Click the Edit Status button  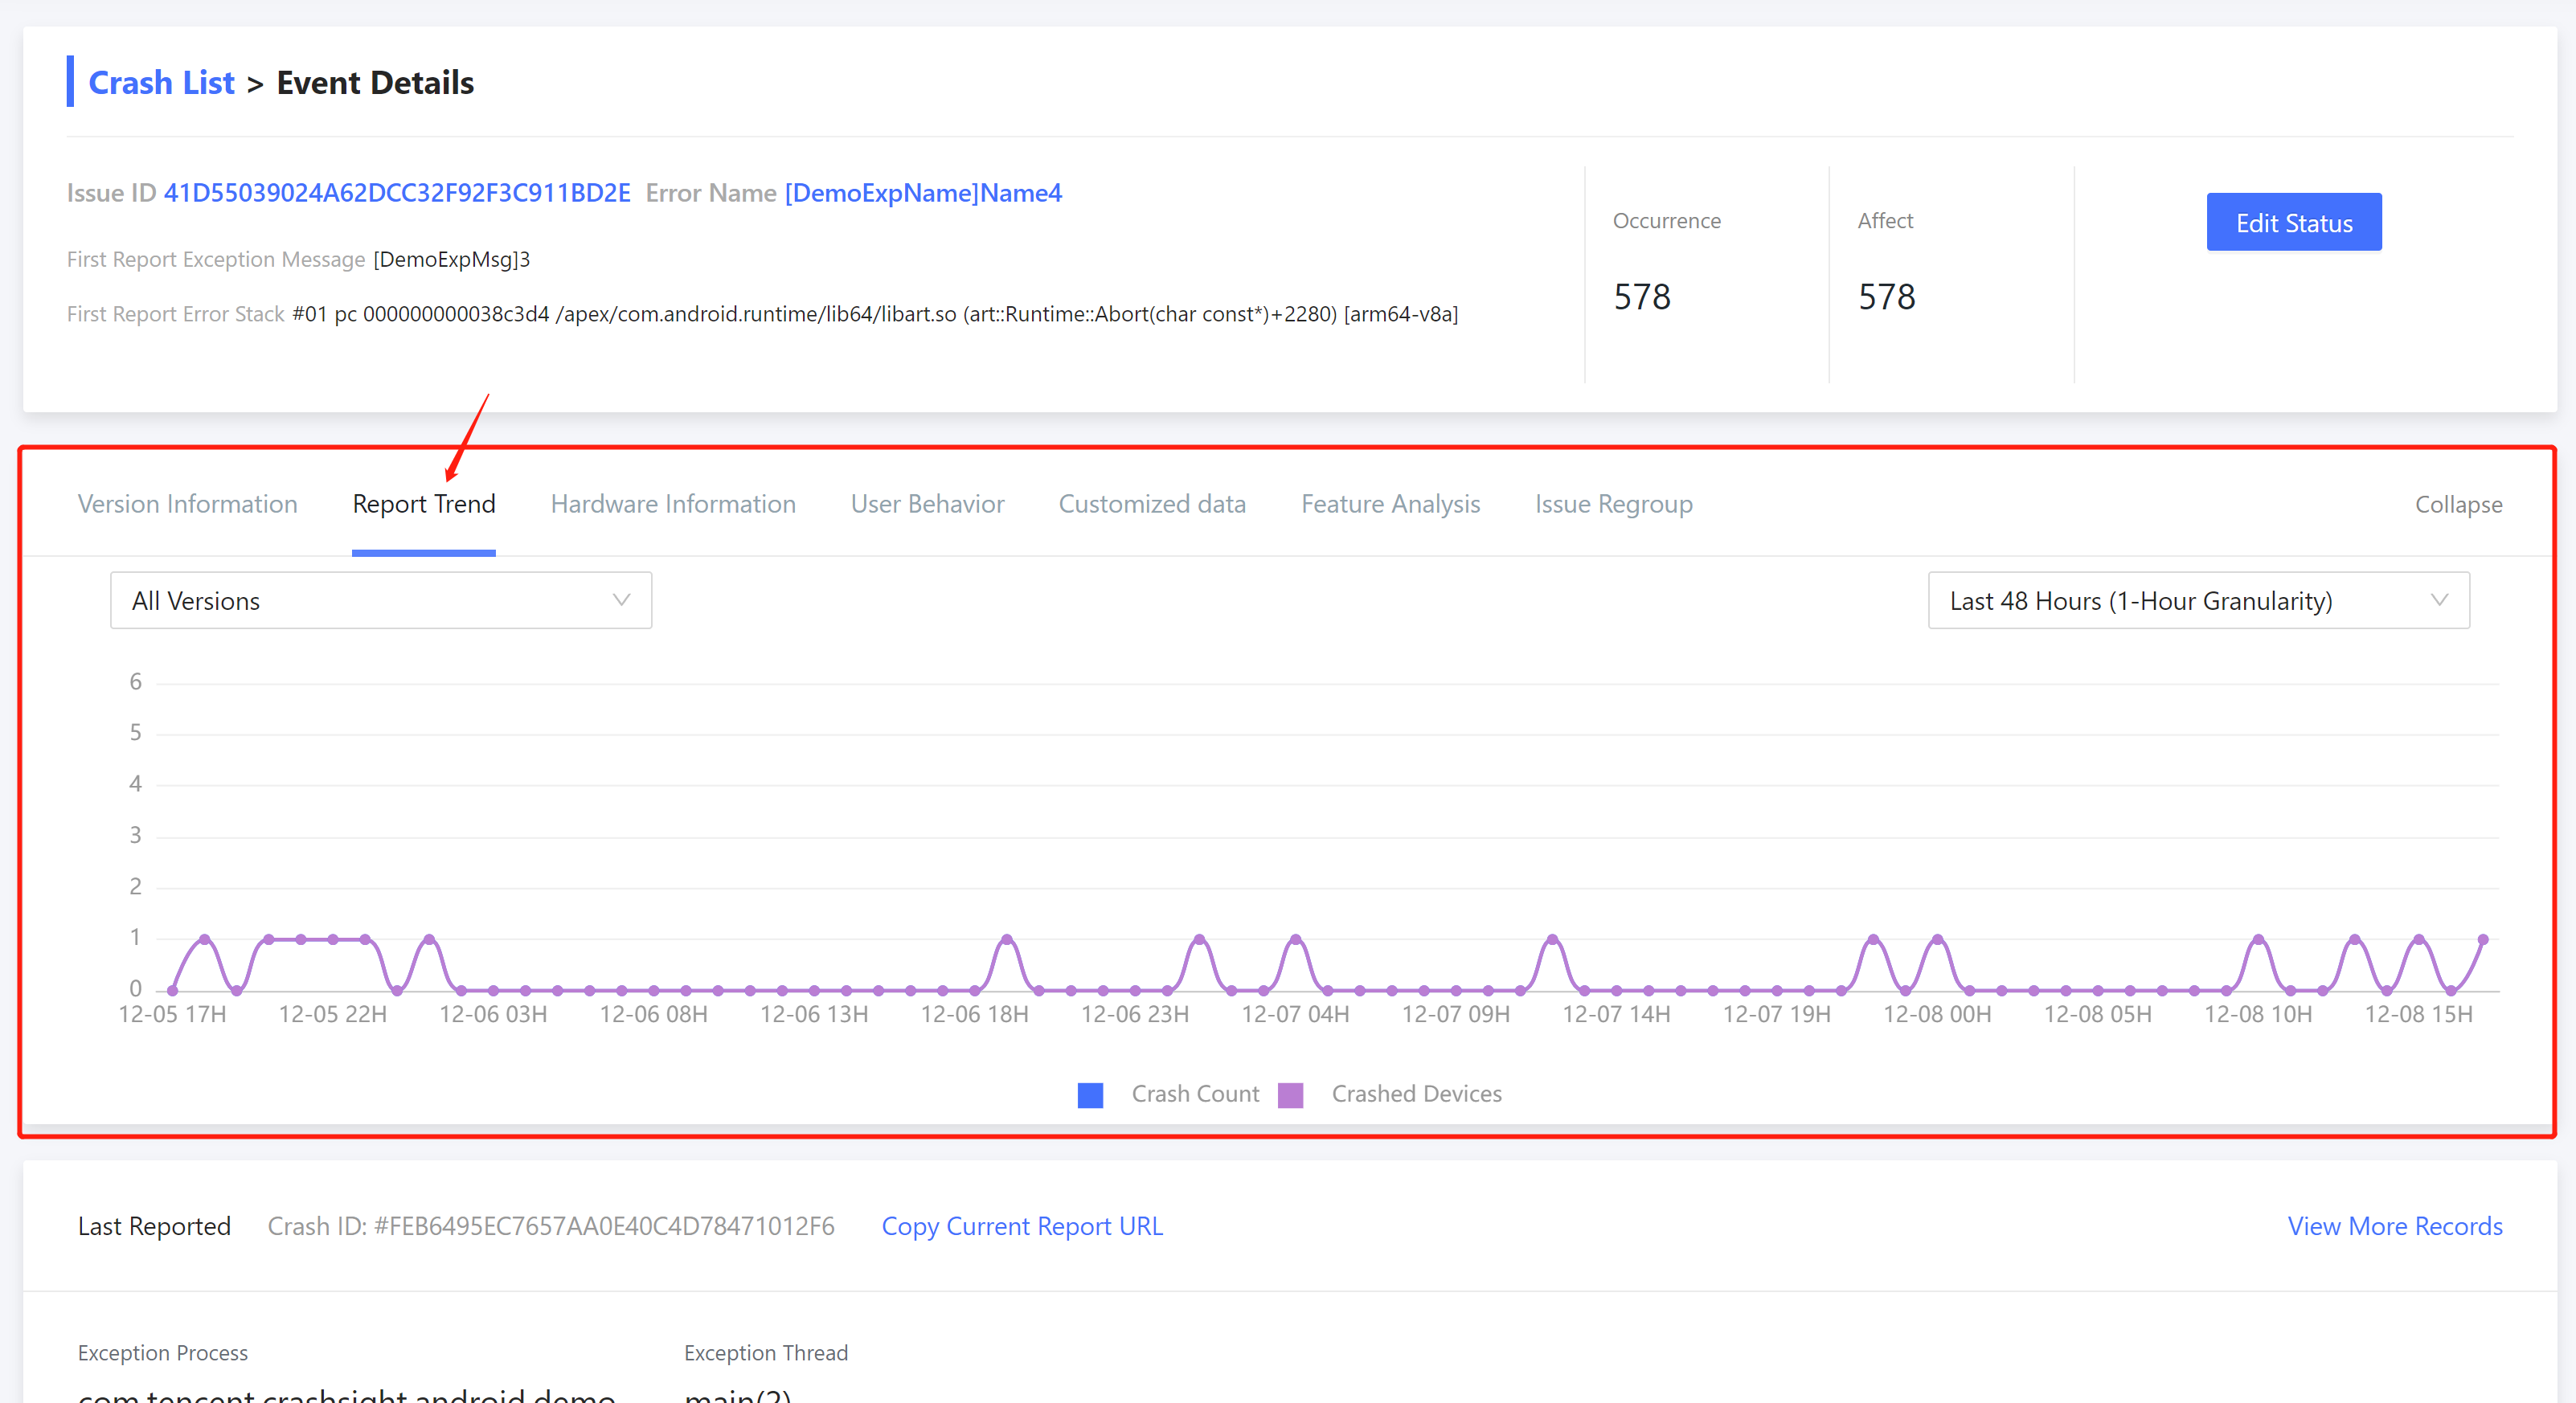(2293, 222)
